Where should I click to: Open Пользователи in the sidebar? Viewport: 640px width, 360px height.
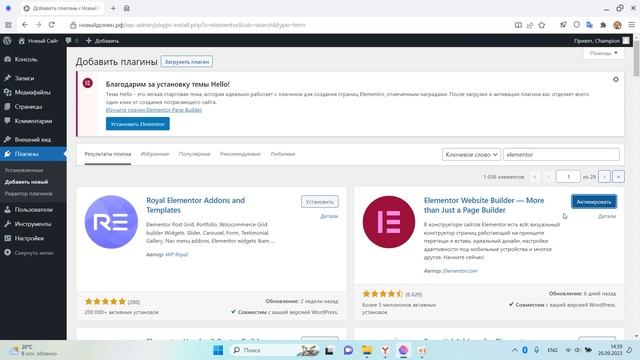[33, 209]
